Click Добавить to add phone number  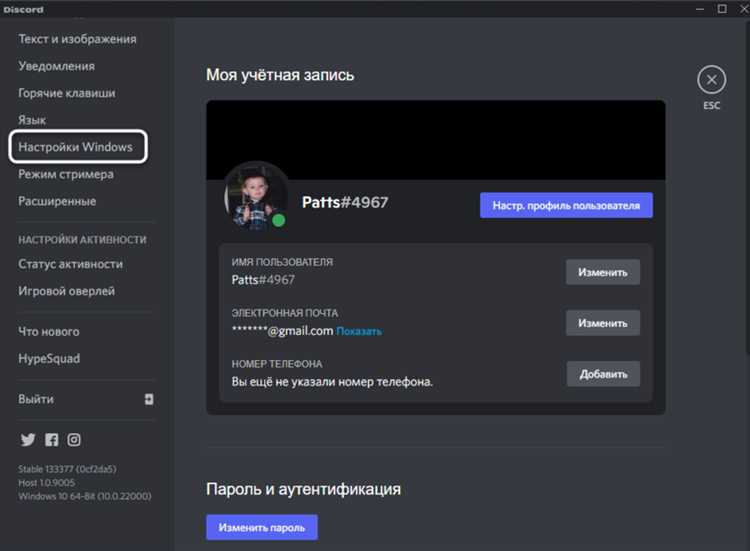pos(603,374)
